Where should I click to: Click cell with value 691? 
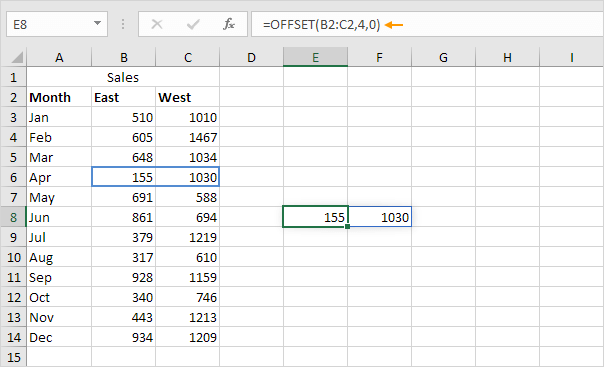(x=124, y=197)
